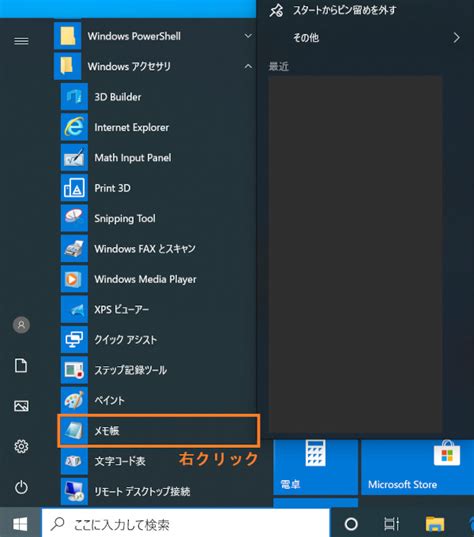Open Pictures from Start sidebar
This screenshot has width=474, height=537.
[21, 406]
